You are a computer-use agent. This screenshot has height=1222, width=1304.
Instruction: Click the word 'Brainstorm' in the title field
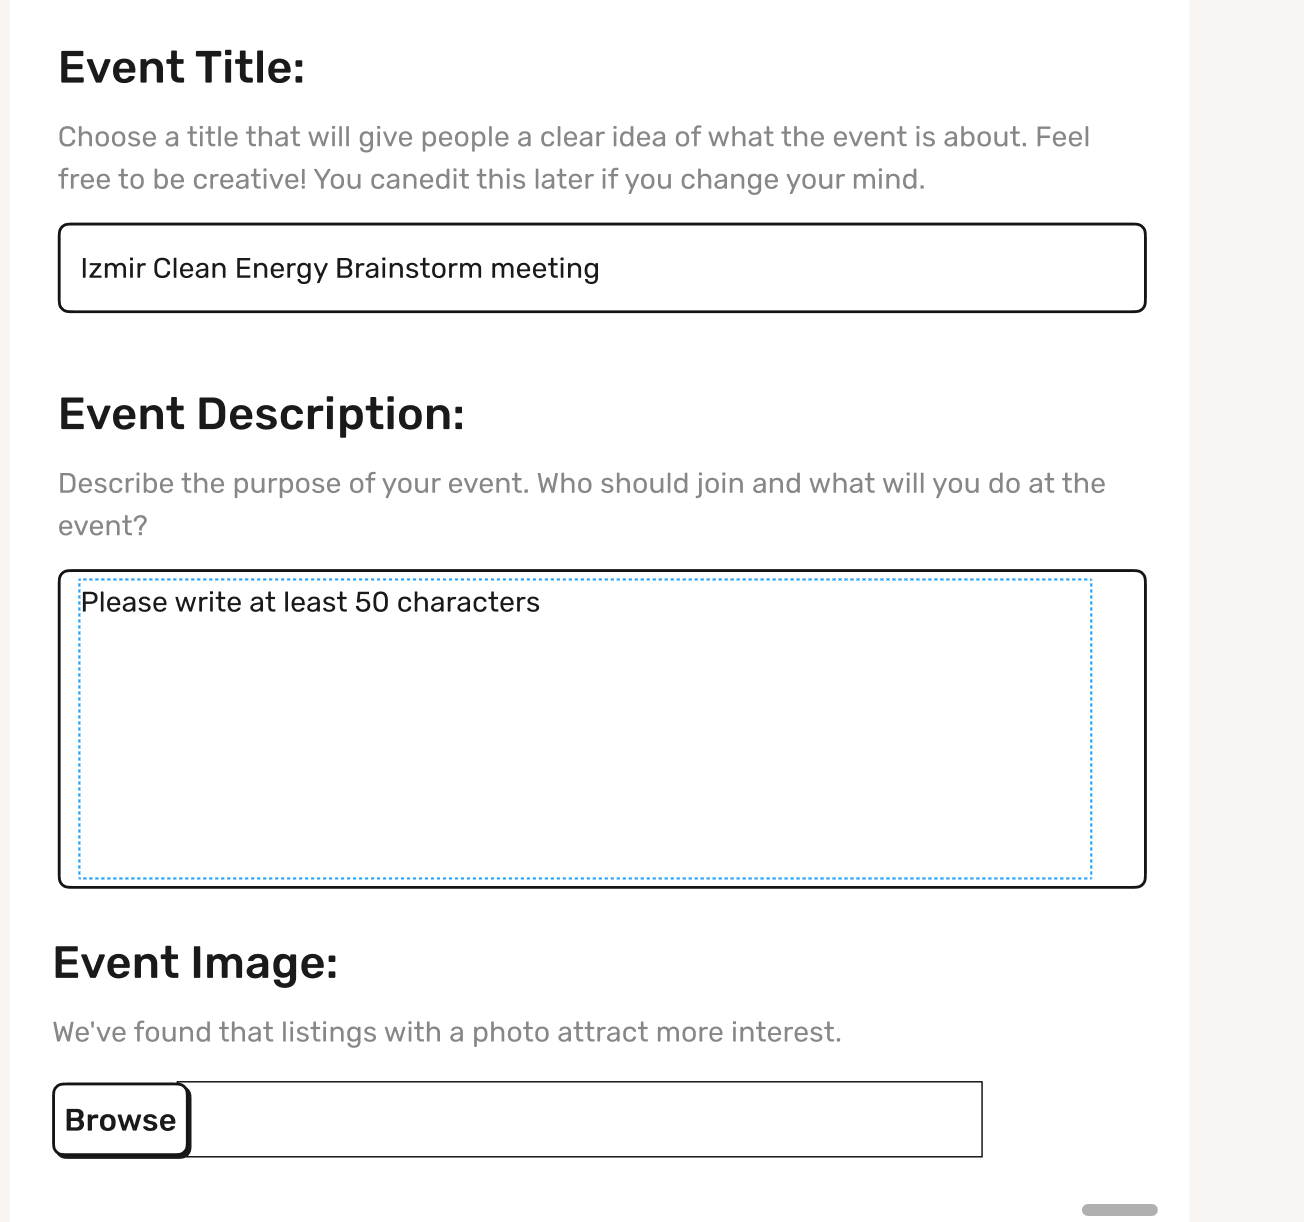coord(402,268)
